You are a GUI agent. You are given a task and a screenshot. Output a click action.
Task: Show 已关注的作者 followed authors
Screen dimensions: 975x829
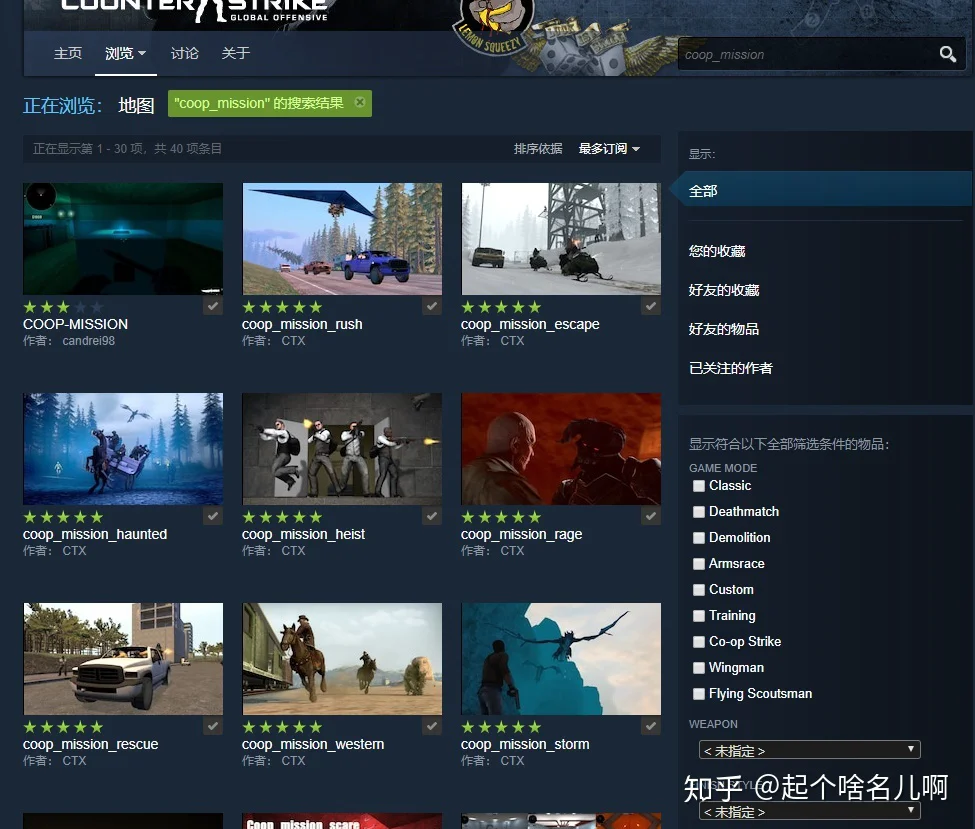click(731, 368)
